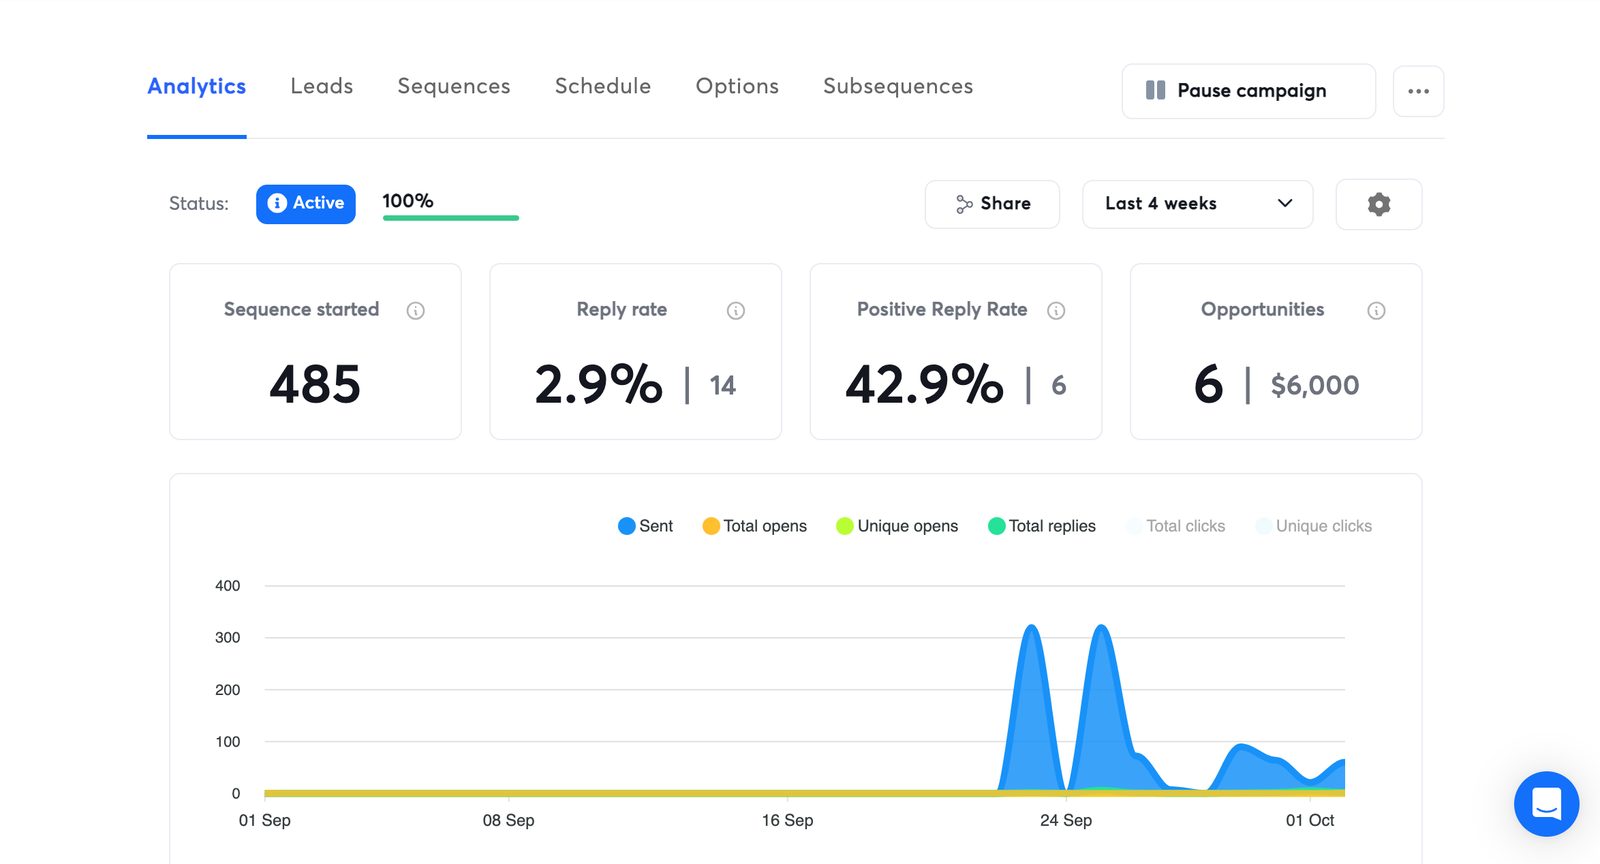Toggle the Sent series in chart legend
The width and height of the screenshot is (1600, 864).
(x=645, y=526)
